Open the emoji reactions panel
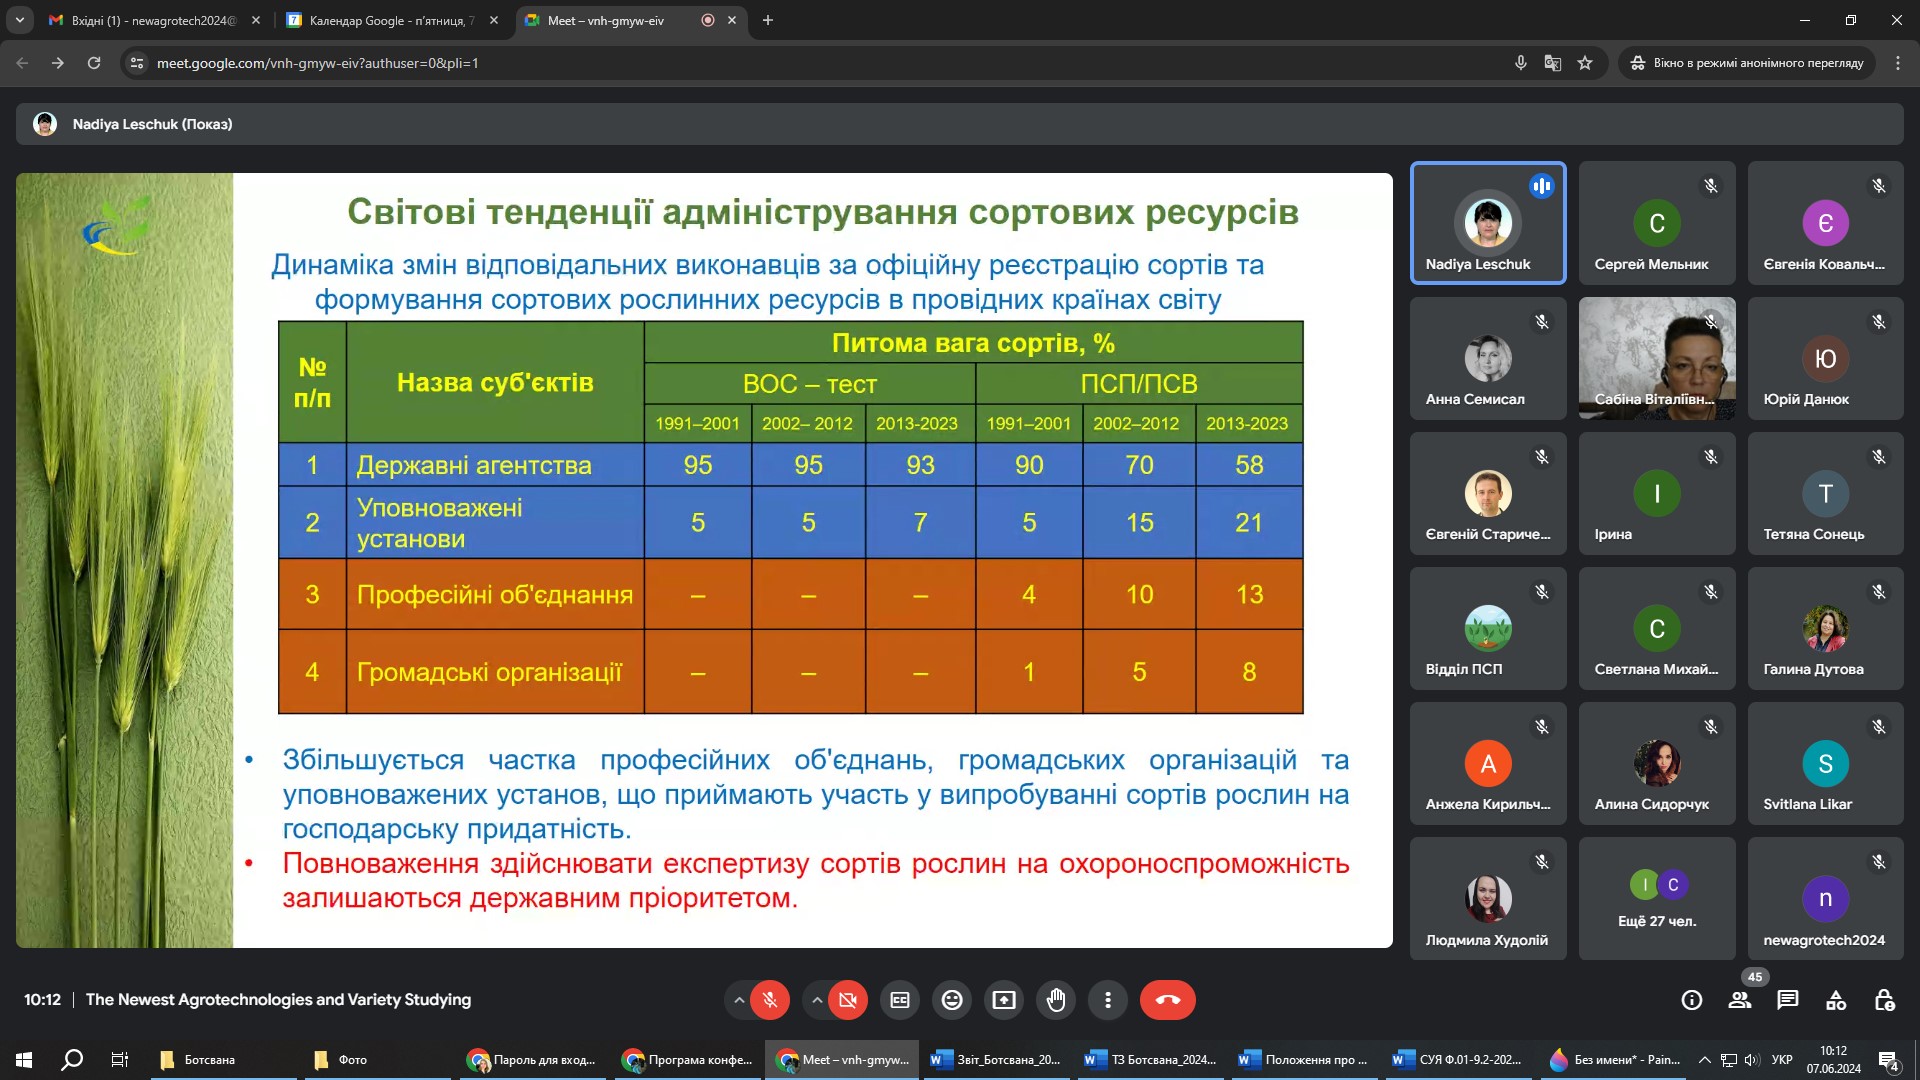1920x1080 pixels. (952, 1000)
